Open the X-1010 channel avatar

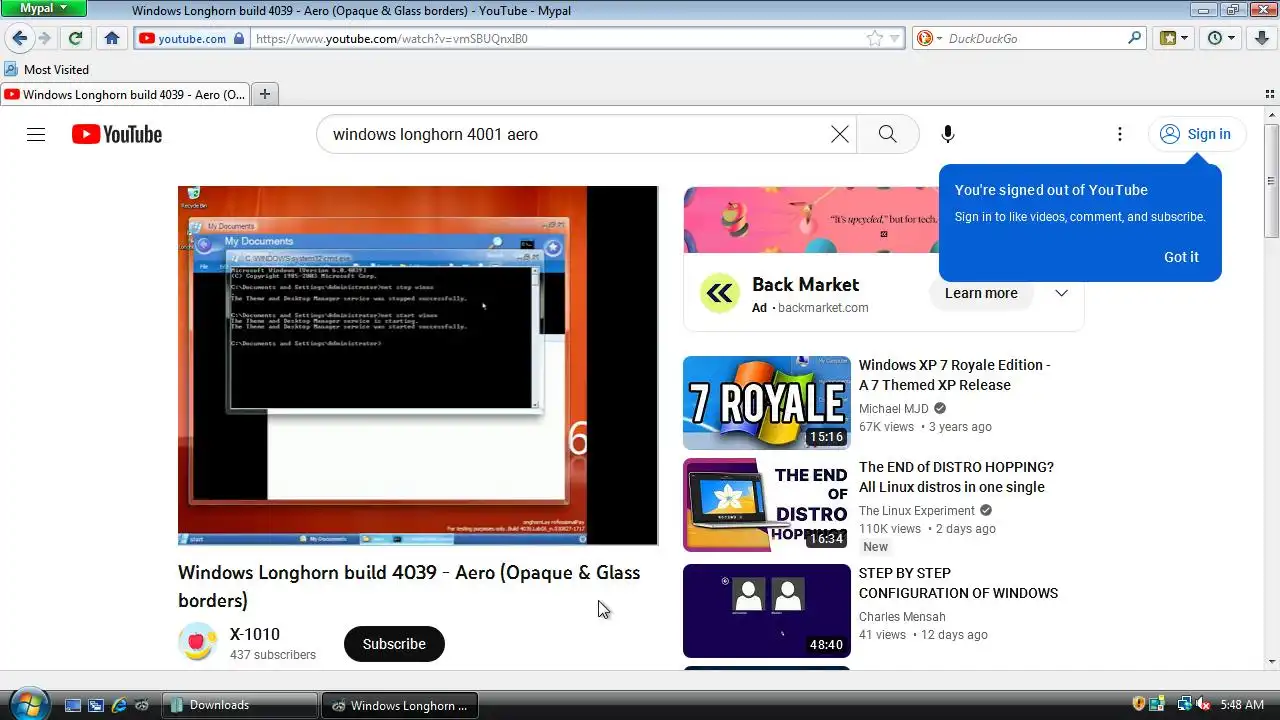click(198, 642)
